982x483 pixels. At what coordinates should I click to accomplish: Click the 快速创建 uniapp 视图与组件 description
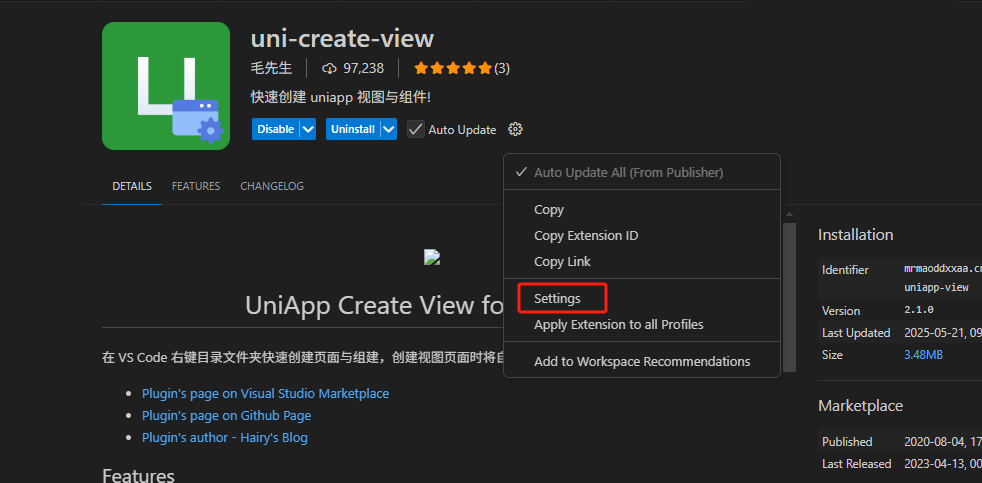click(341, 98)
